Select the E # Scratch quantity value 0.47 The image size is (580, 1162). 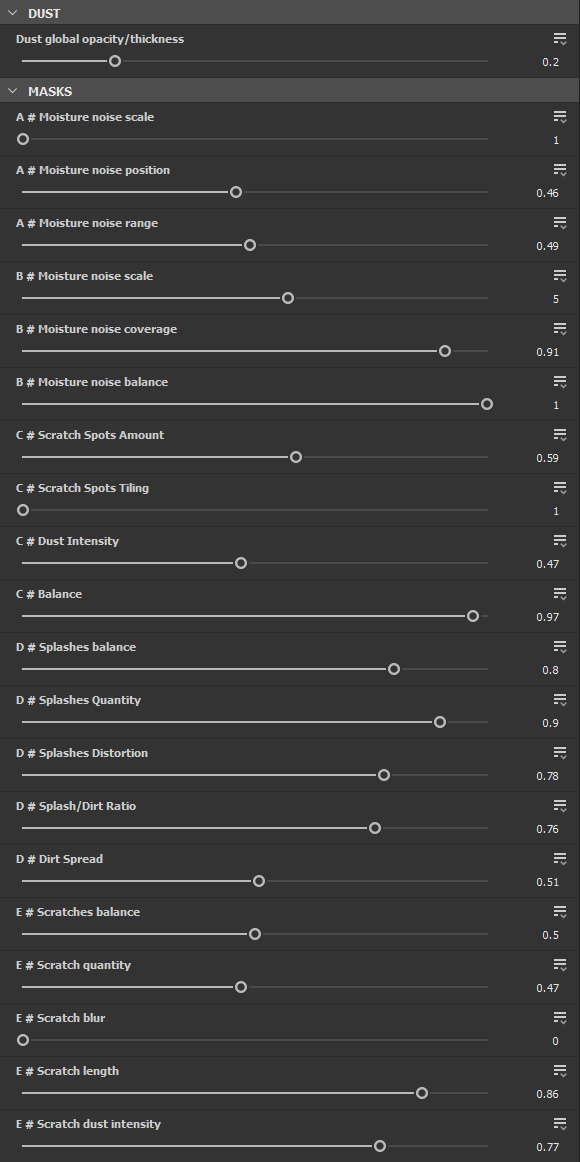click(547, 988)
